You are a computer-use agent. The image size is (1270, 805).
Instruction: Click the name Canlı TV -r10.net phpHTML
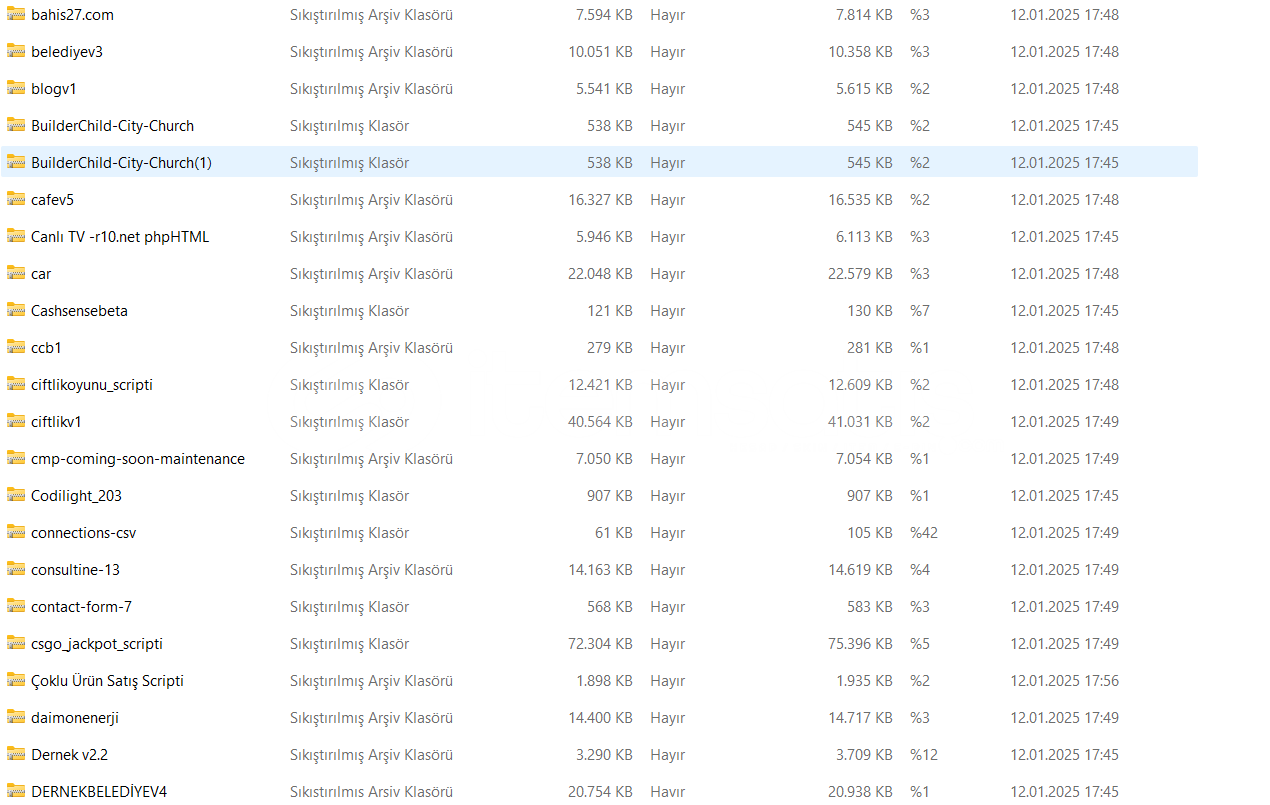pos(120,237)
